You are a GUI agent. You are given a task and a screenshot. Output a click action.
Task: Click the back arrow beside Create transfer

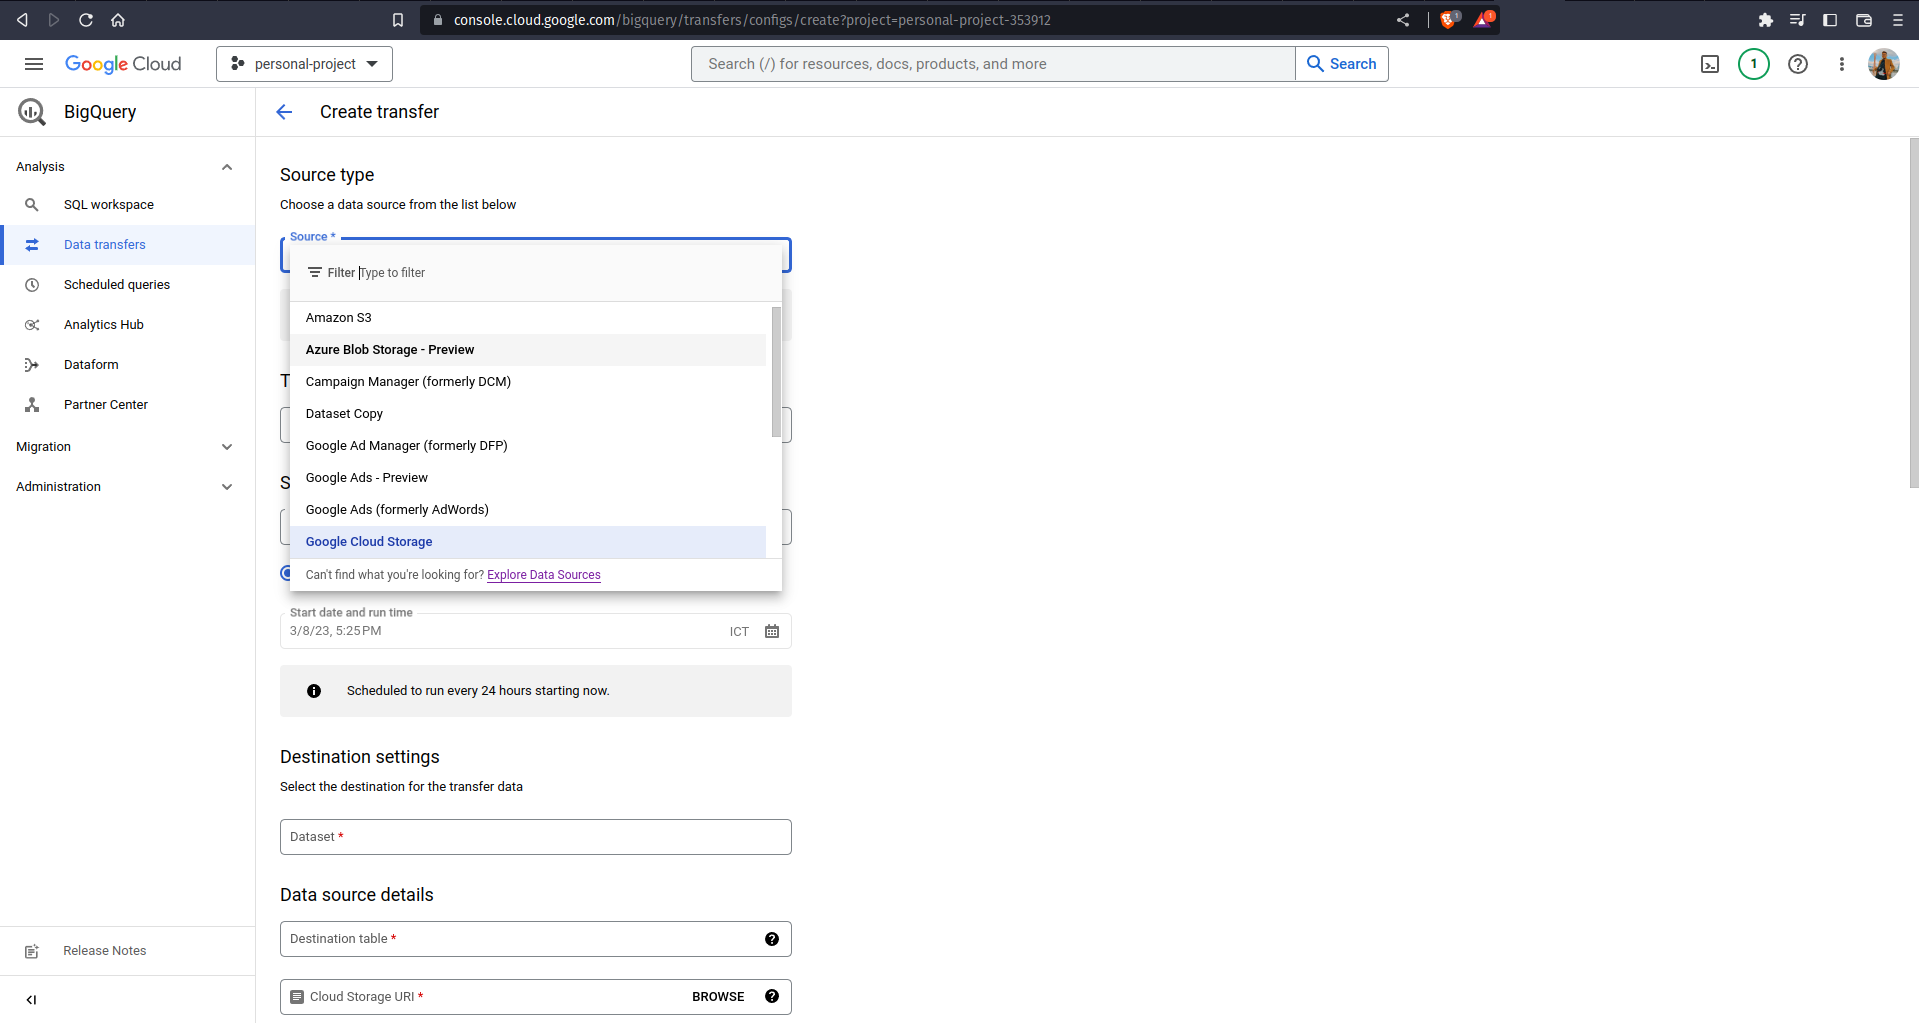pos(284,112)
